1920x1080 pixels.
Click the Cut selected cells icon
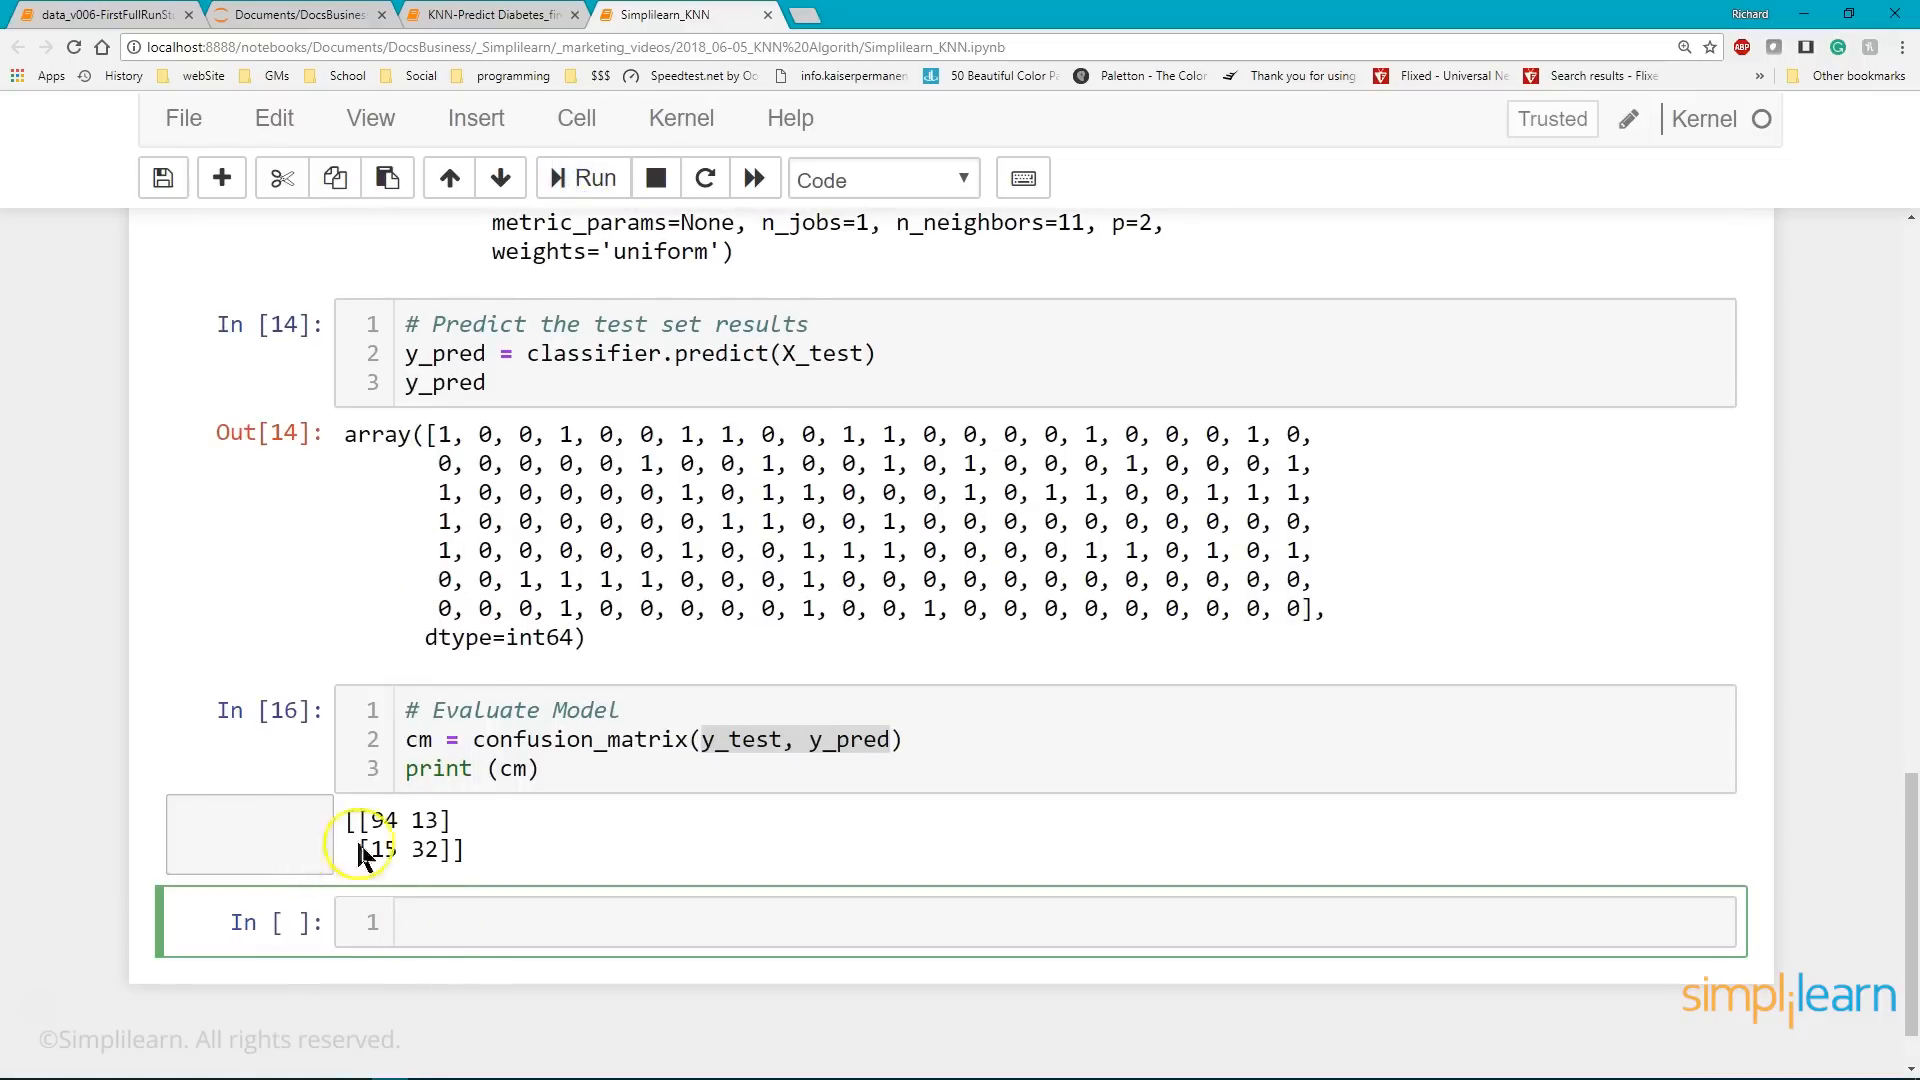(x=281, y=179)
